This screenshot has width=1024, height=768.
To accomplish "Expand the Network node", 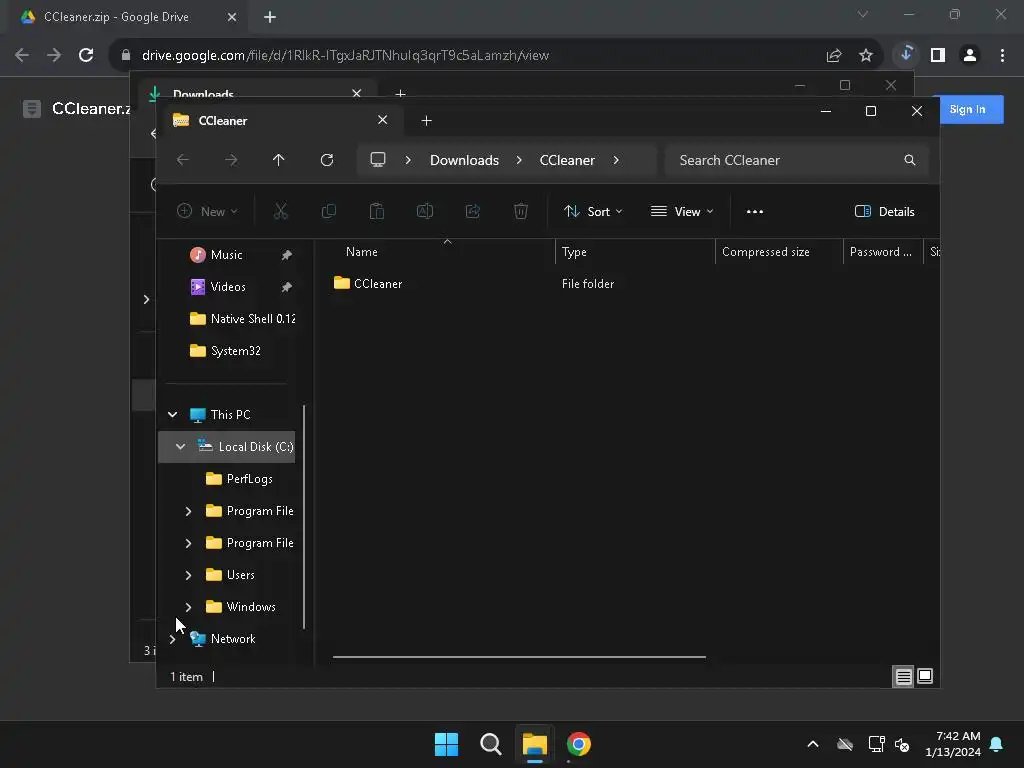I will 172,639.
